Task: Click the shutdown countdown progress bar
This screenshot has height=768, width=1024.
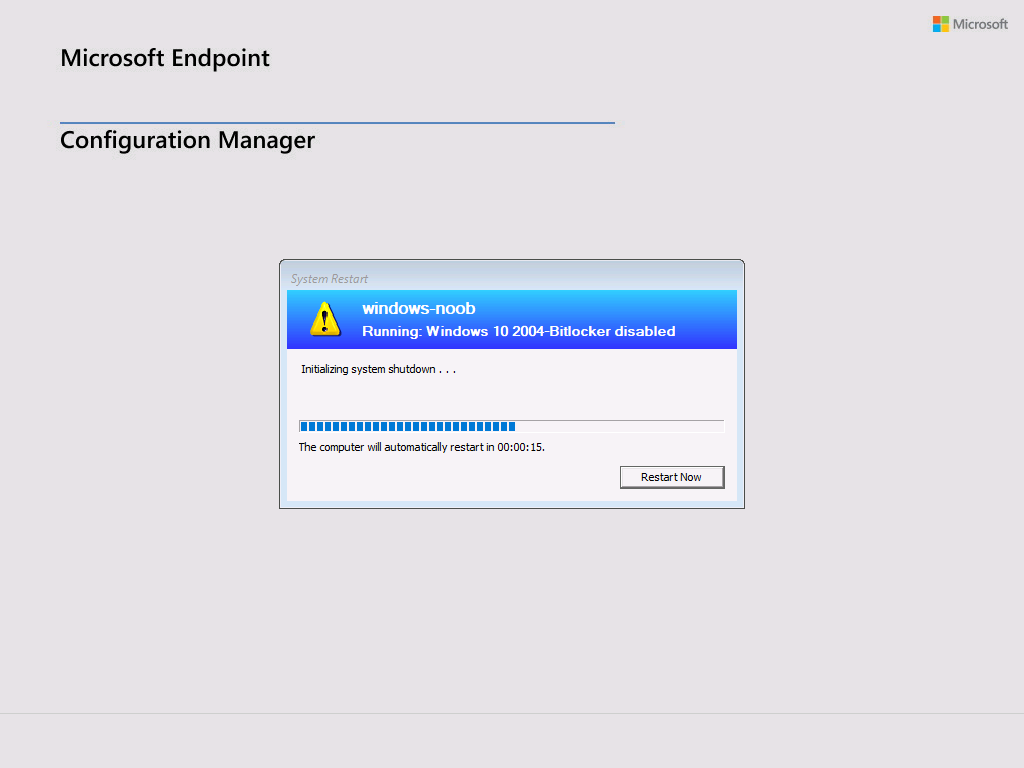Action: 511,426
